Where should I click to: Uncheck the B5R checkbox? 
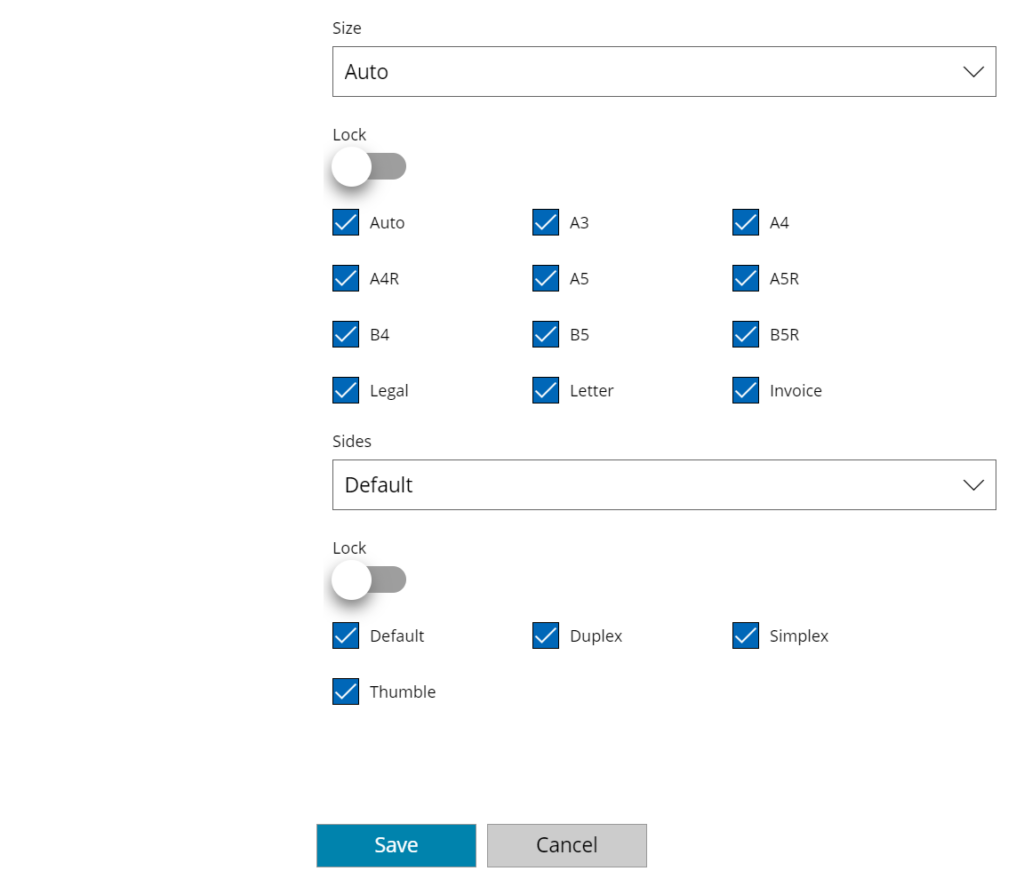(x=745, y=334)
